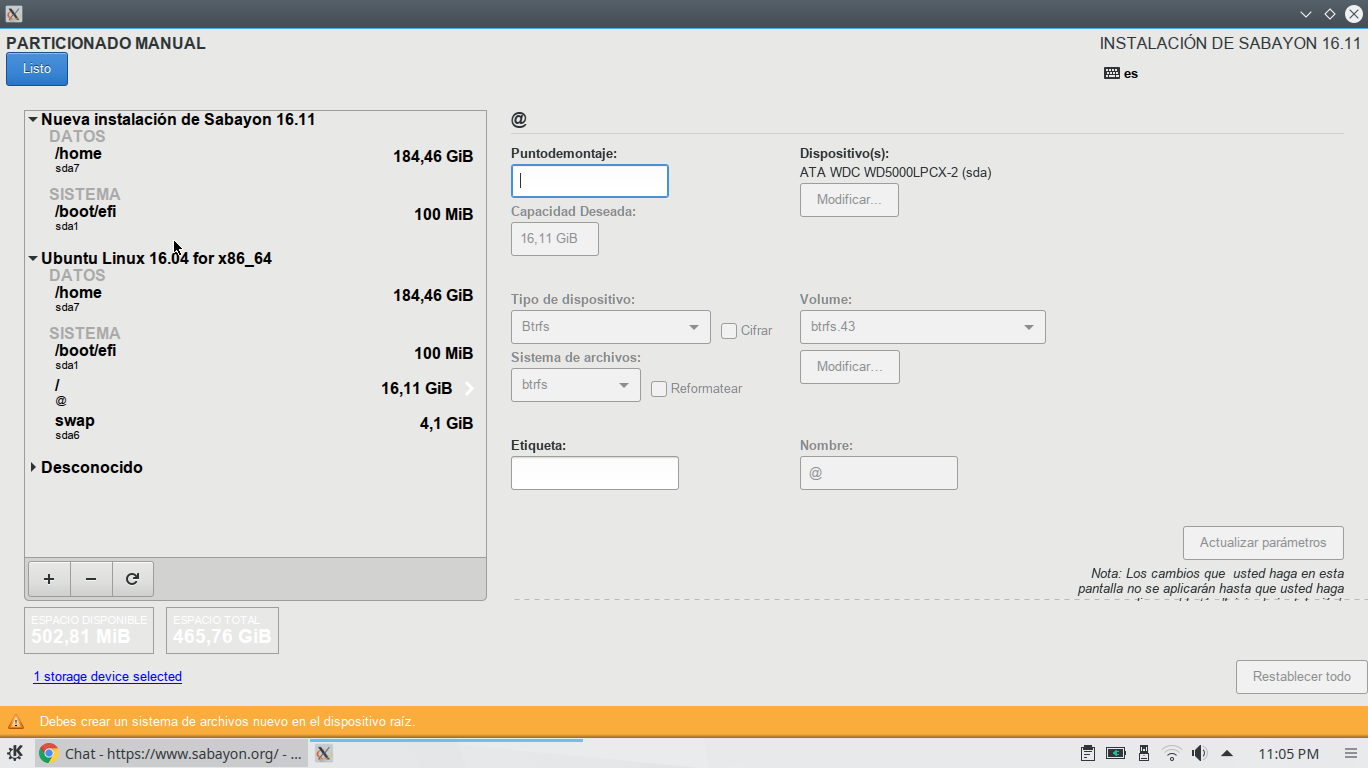
Task: Click the orange warning message text
Action: 227,722
